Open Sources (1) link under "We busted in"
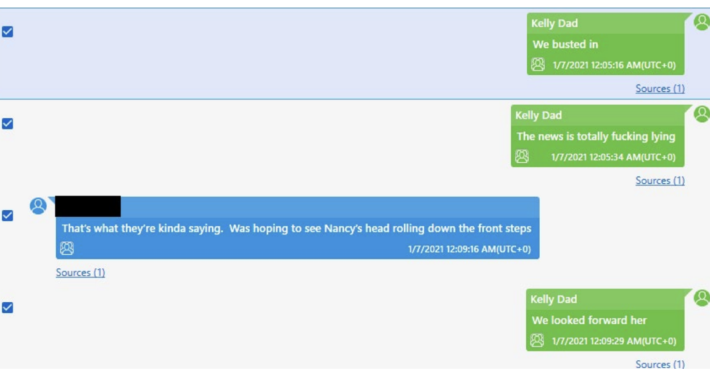Screen dimensions: 710x375 [x=660, y=88]
